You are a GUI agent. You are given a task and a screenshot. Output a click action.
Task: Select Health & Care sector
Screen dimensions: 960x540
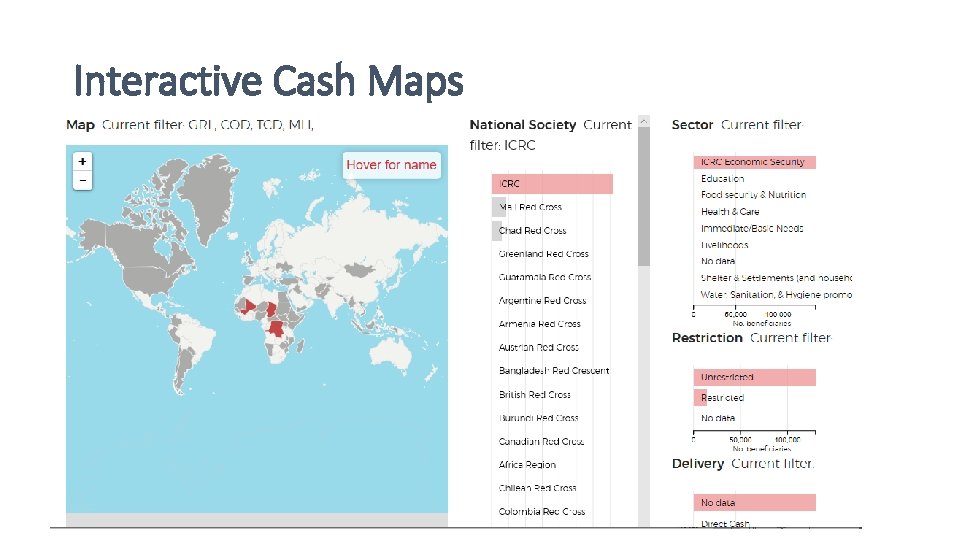click(x=730, y=212)
